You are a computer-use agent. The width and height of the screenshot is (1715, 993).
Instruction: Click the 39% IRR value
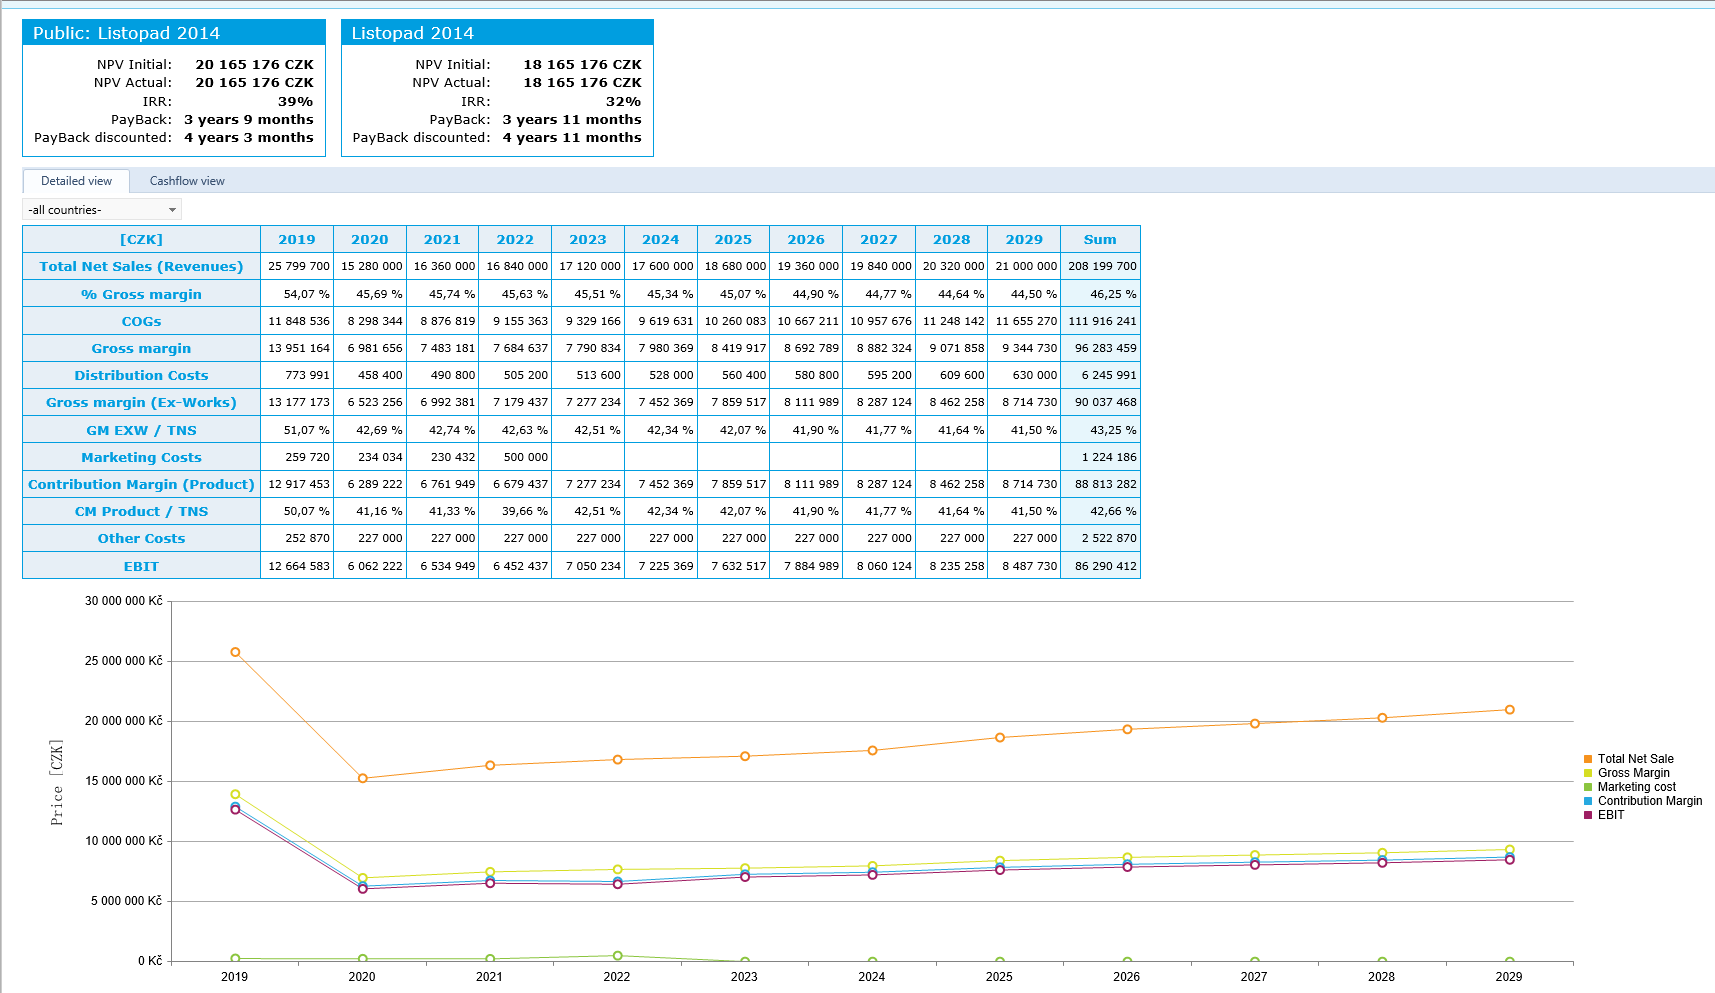coord(295,101)
